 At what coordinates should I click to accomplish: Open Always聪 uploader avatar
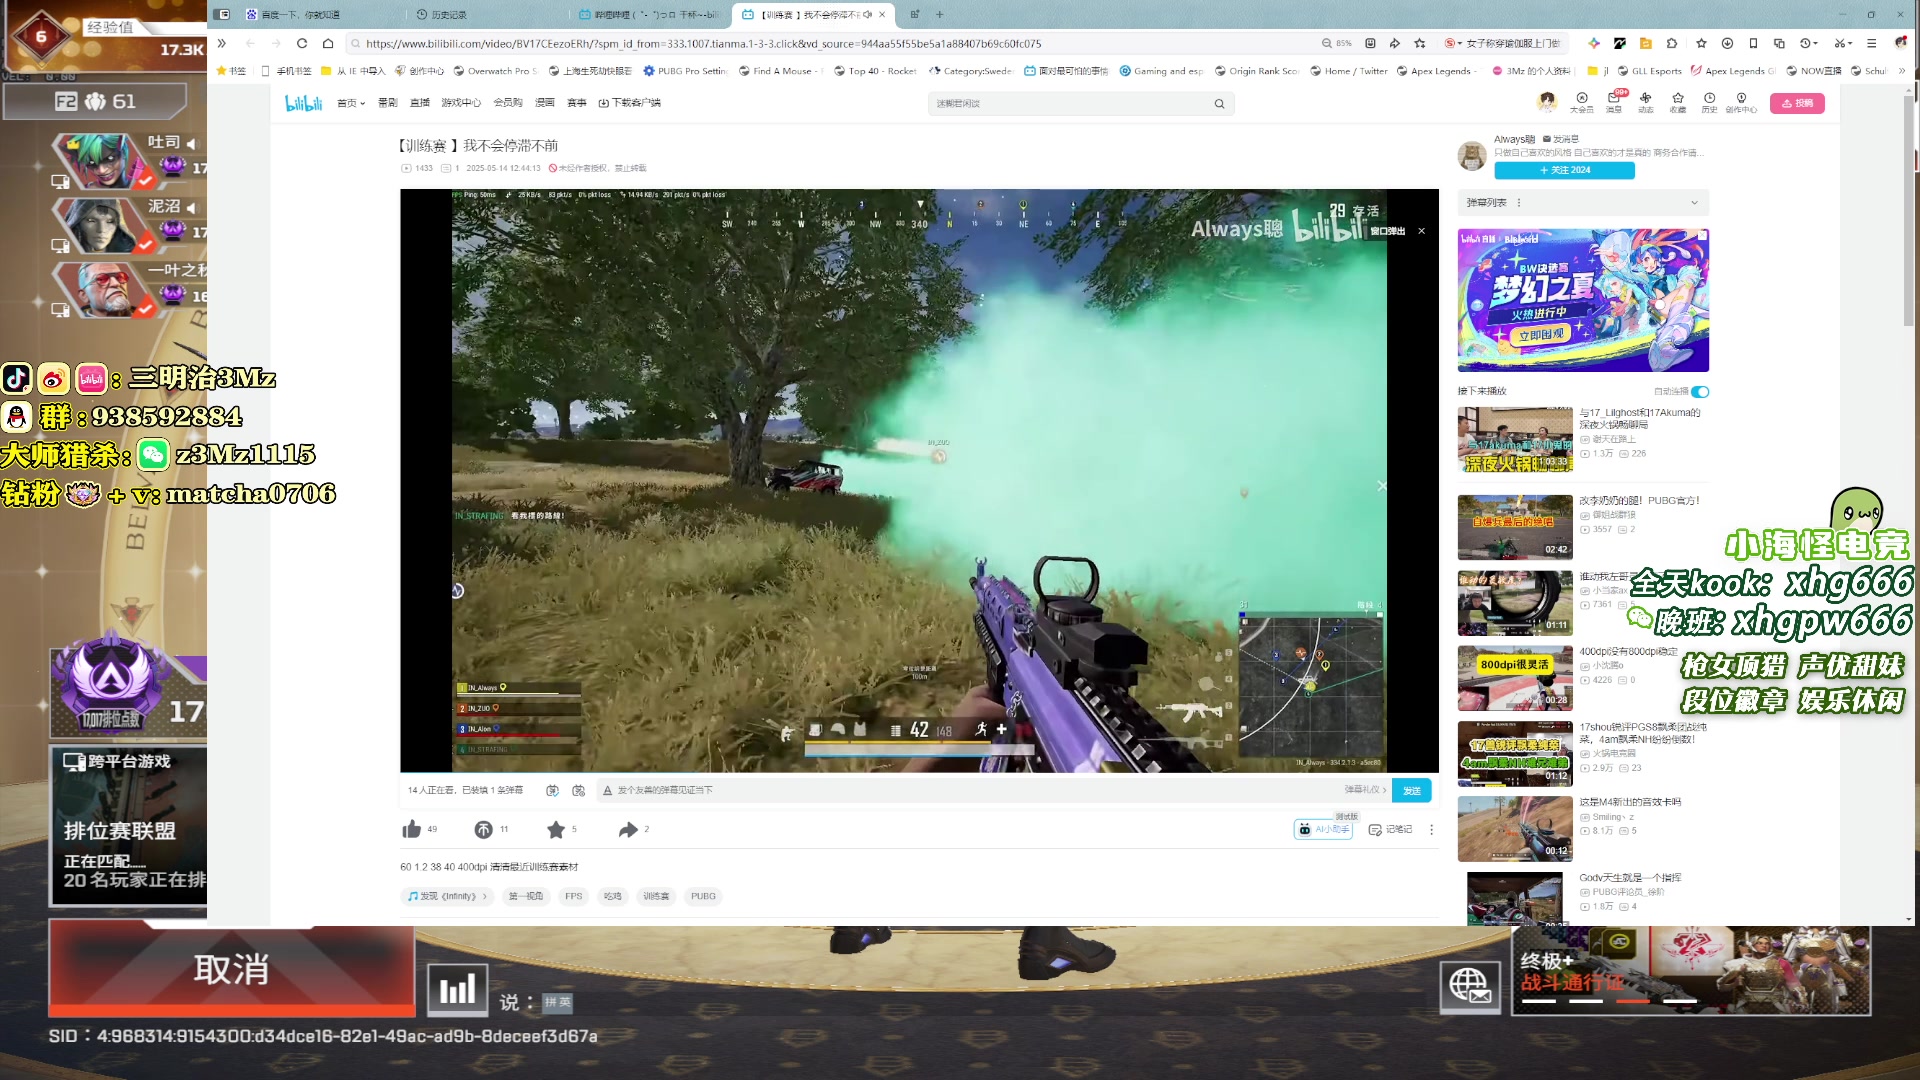coord(1471,156)
